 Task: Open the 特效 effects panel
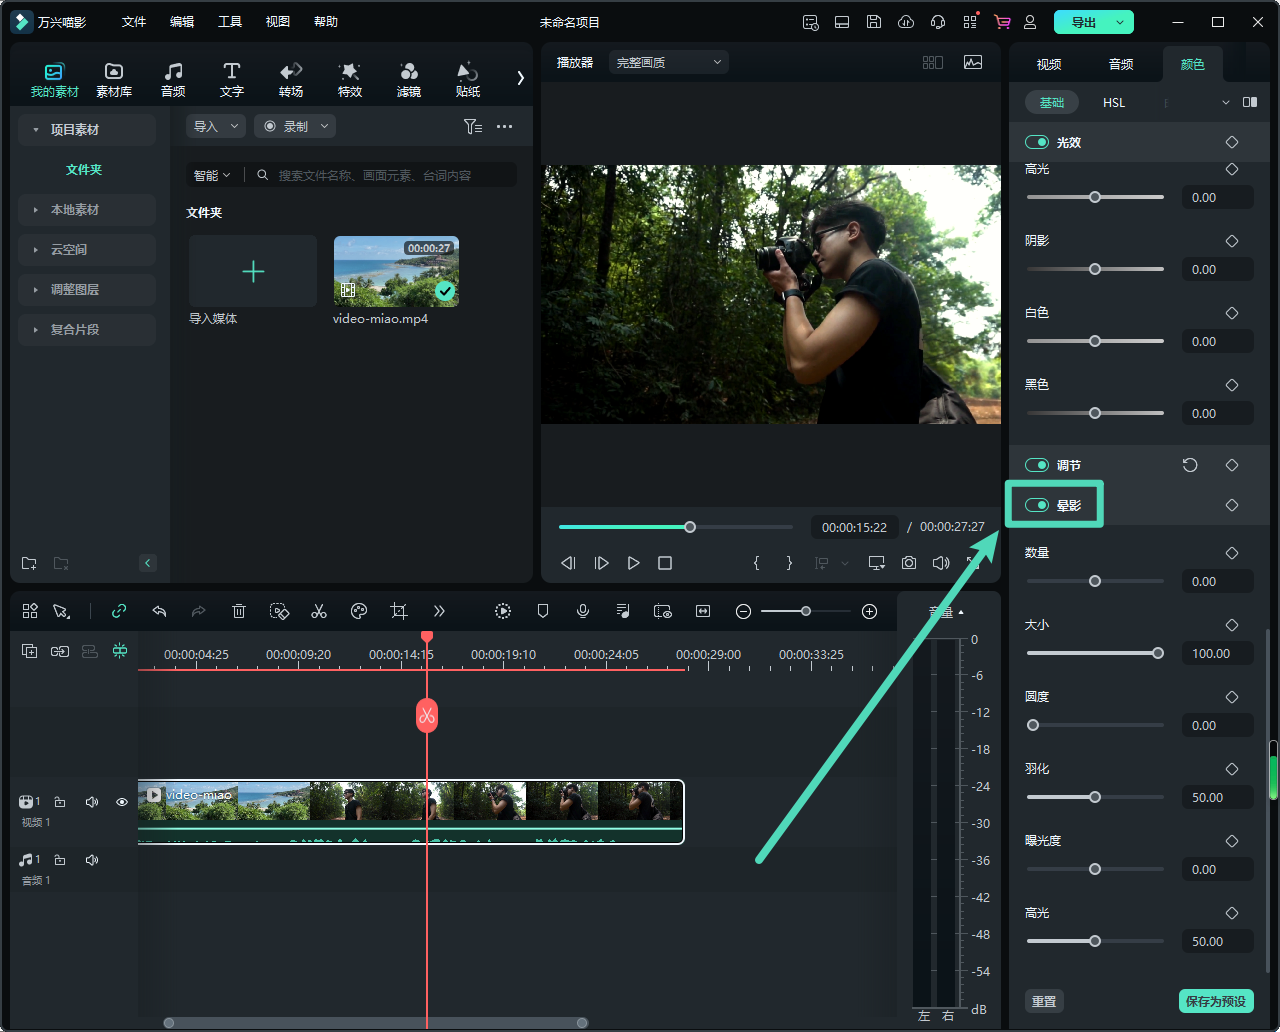(349, 79)
